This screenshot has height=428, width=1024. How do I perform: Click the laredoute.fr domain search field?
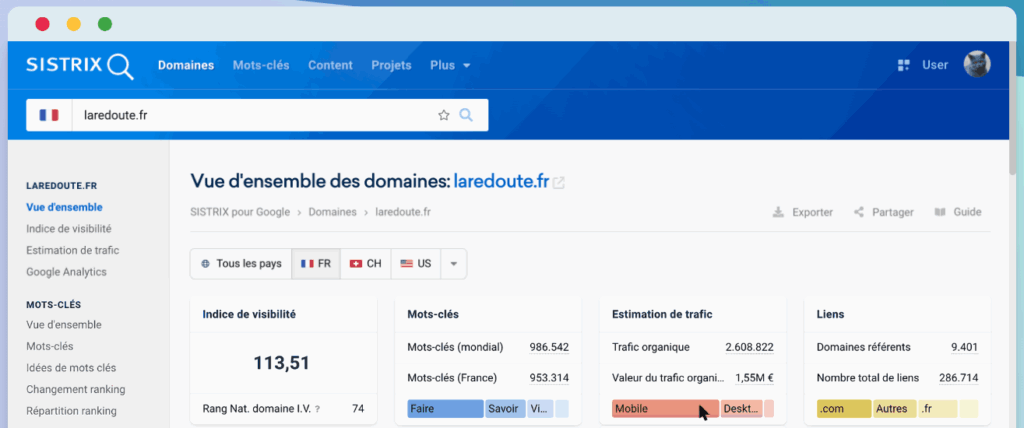point(250,115)
